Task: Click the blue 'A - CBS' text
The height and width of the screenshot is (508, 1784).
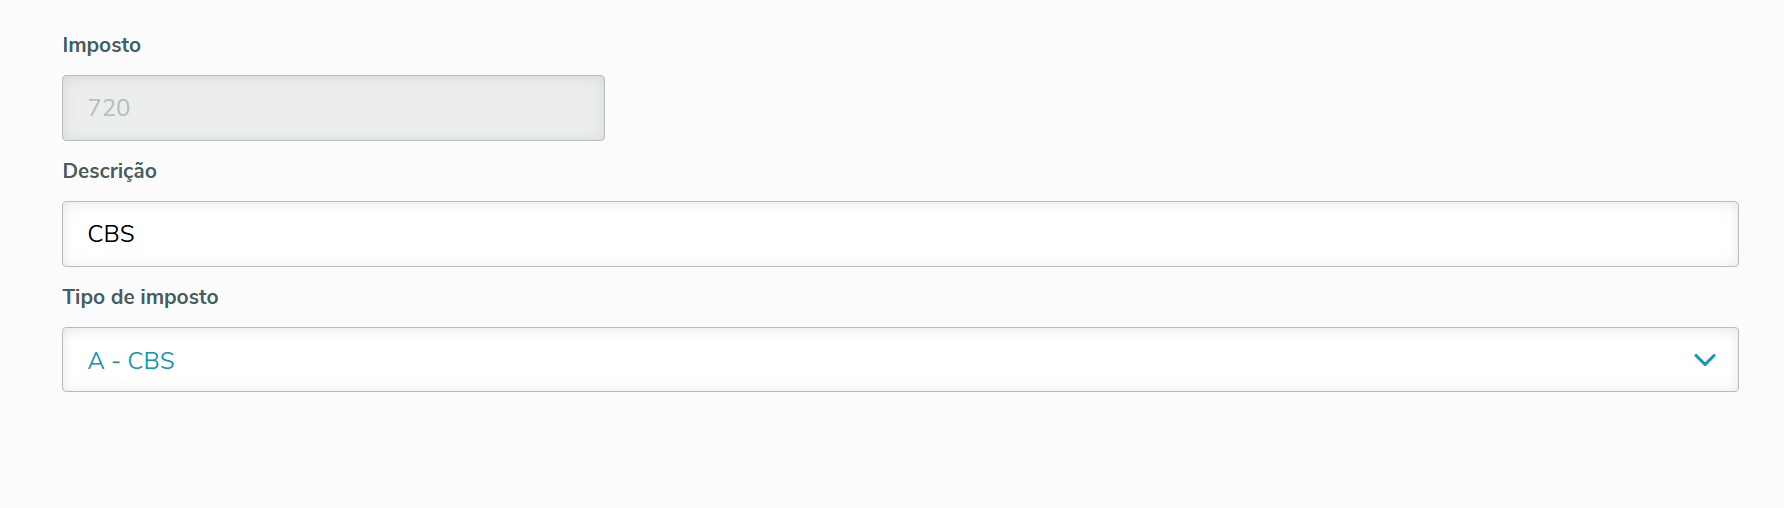Action: (x=131, y=361)
